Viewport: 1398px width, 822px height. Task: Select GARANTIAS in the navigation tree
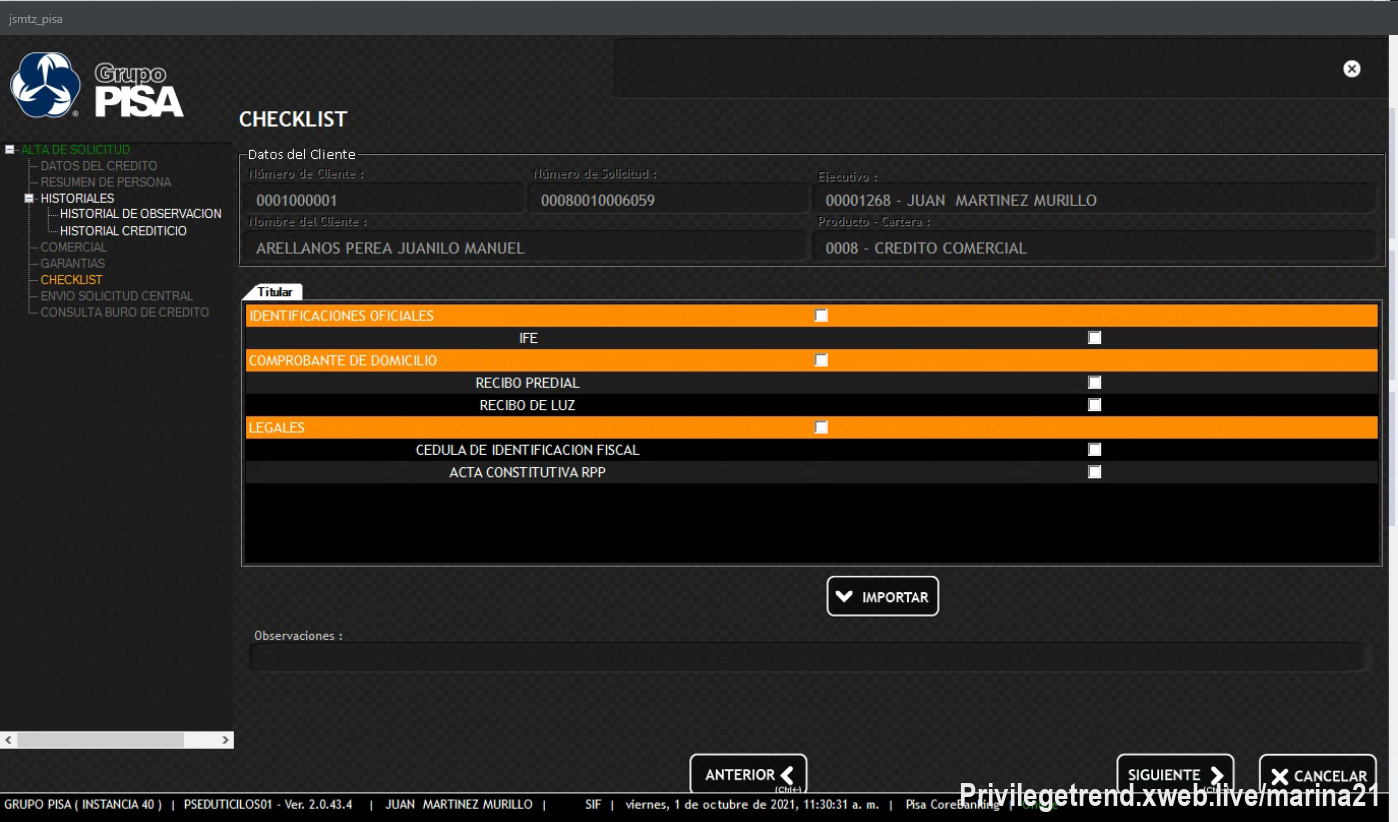click(72, 264)
